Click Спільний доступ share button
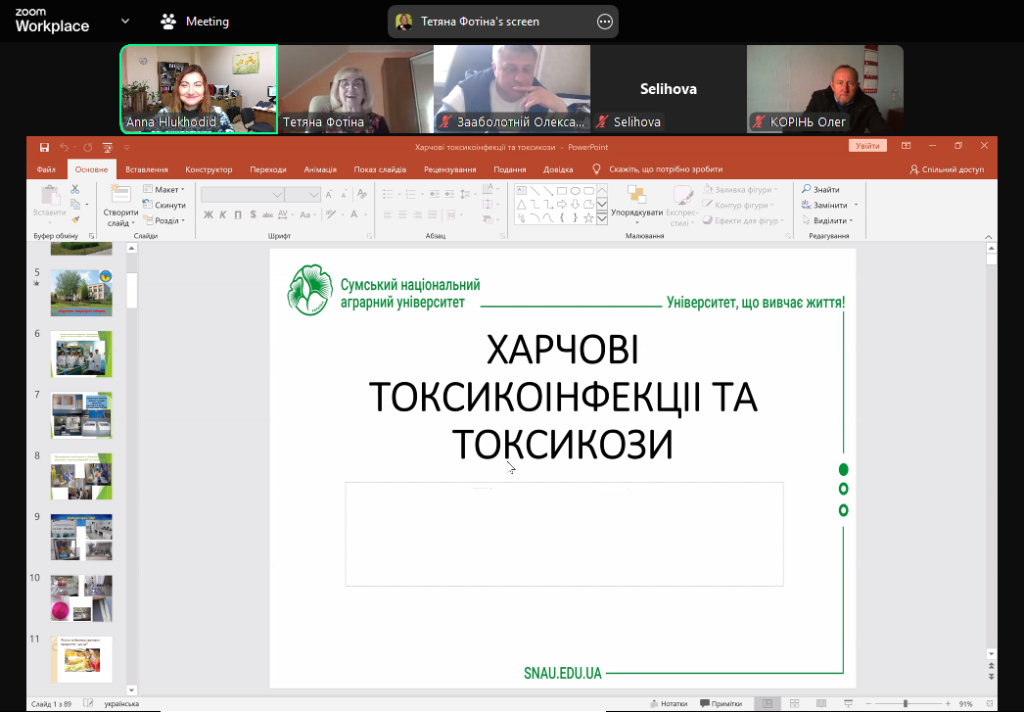The image size is (1024, 712). pyautogui.click(x=946, y=169)
